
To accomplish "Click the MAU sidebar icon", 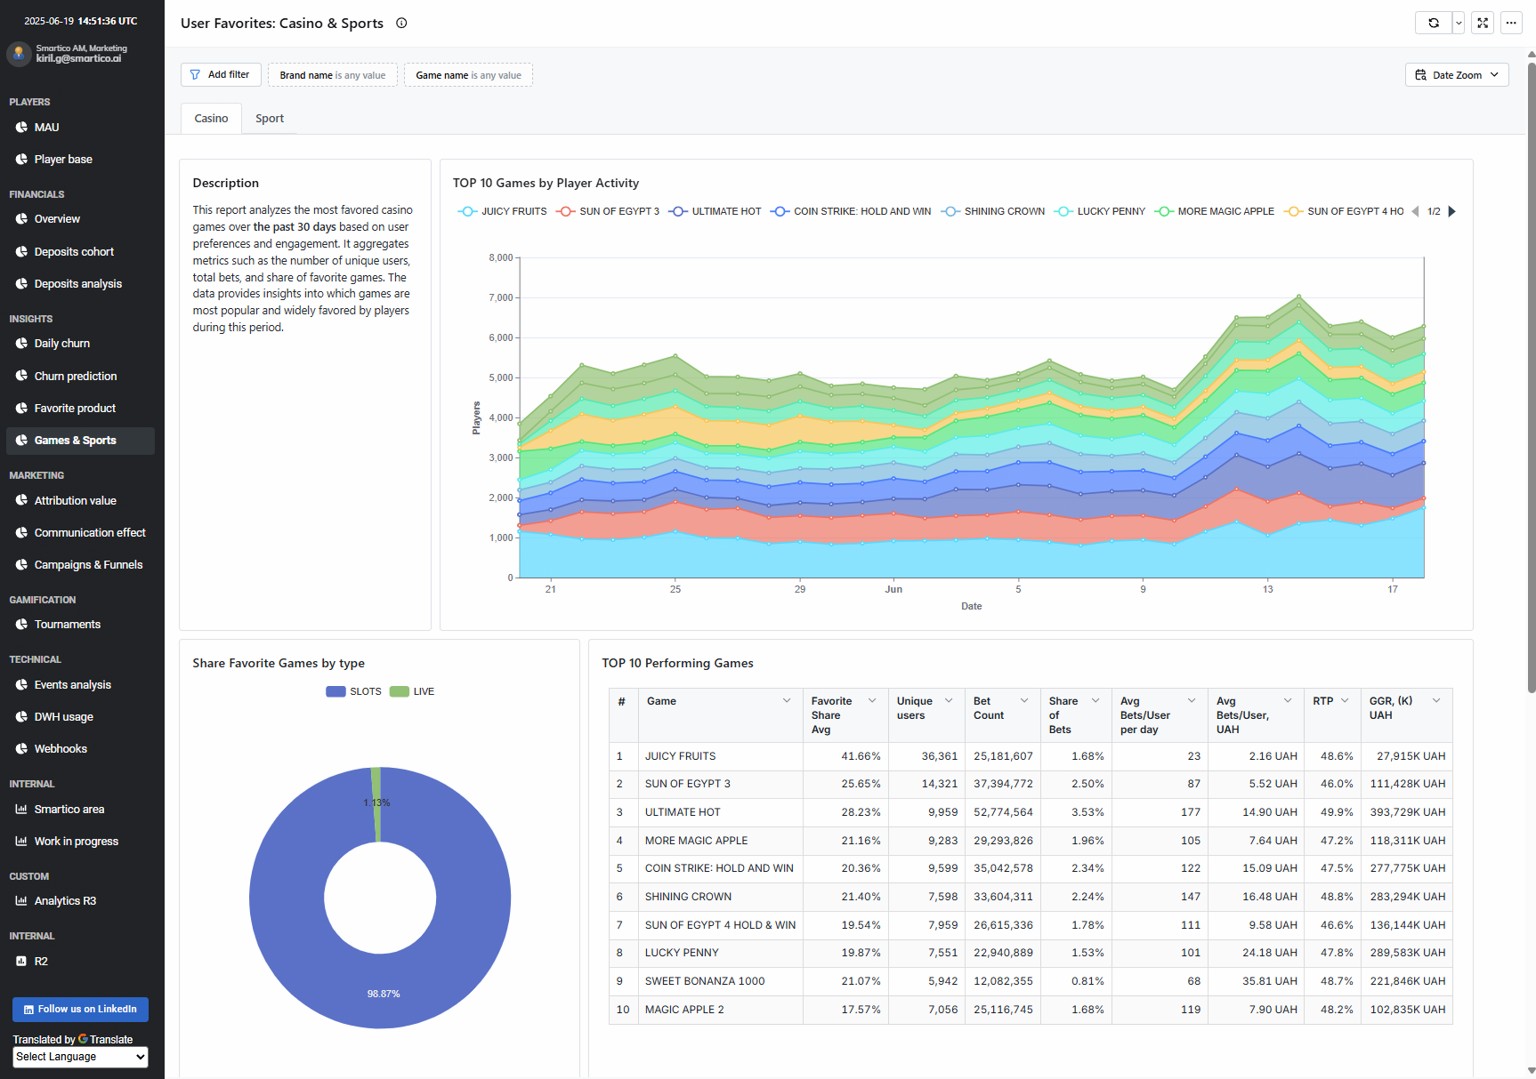I will pos(21,127).
